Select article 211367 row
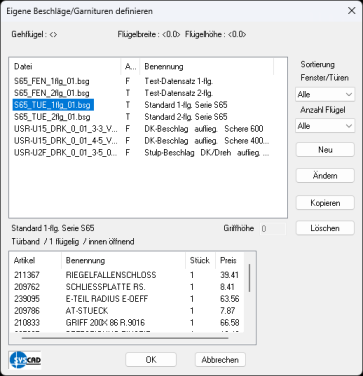 click(x=127, y=275)
